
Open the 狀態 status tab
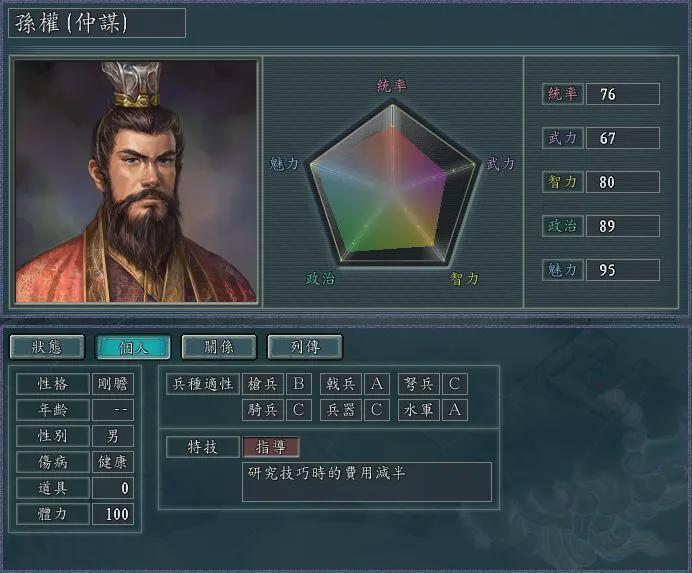[47, 347]
